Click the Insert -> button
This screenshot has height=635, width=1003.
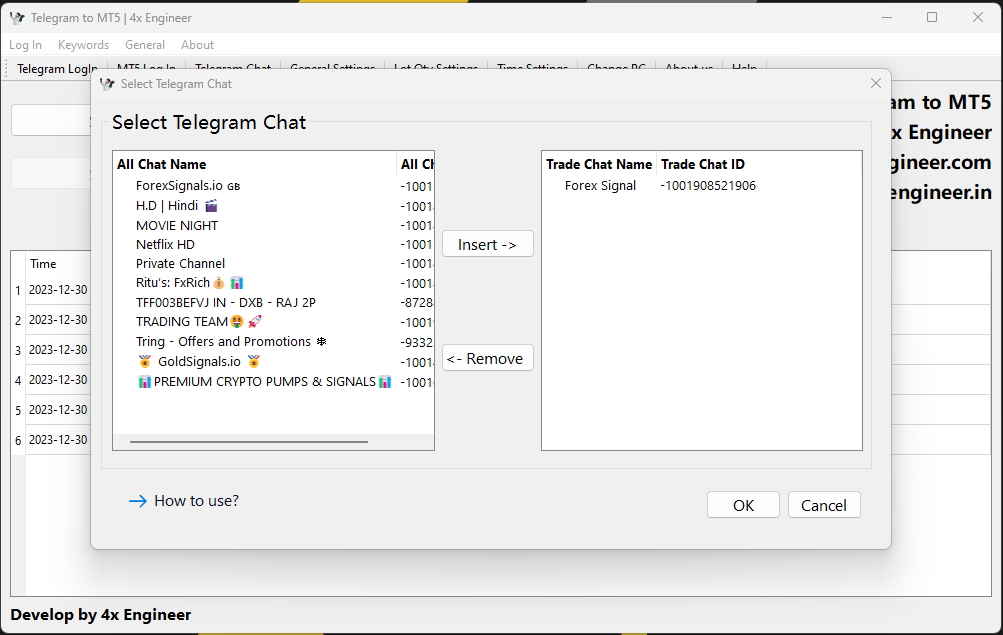coord(487,244)
